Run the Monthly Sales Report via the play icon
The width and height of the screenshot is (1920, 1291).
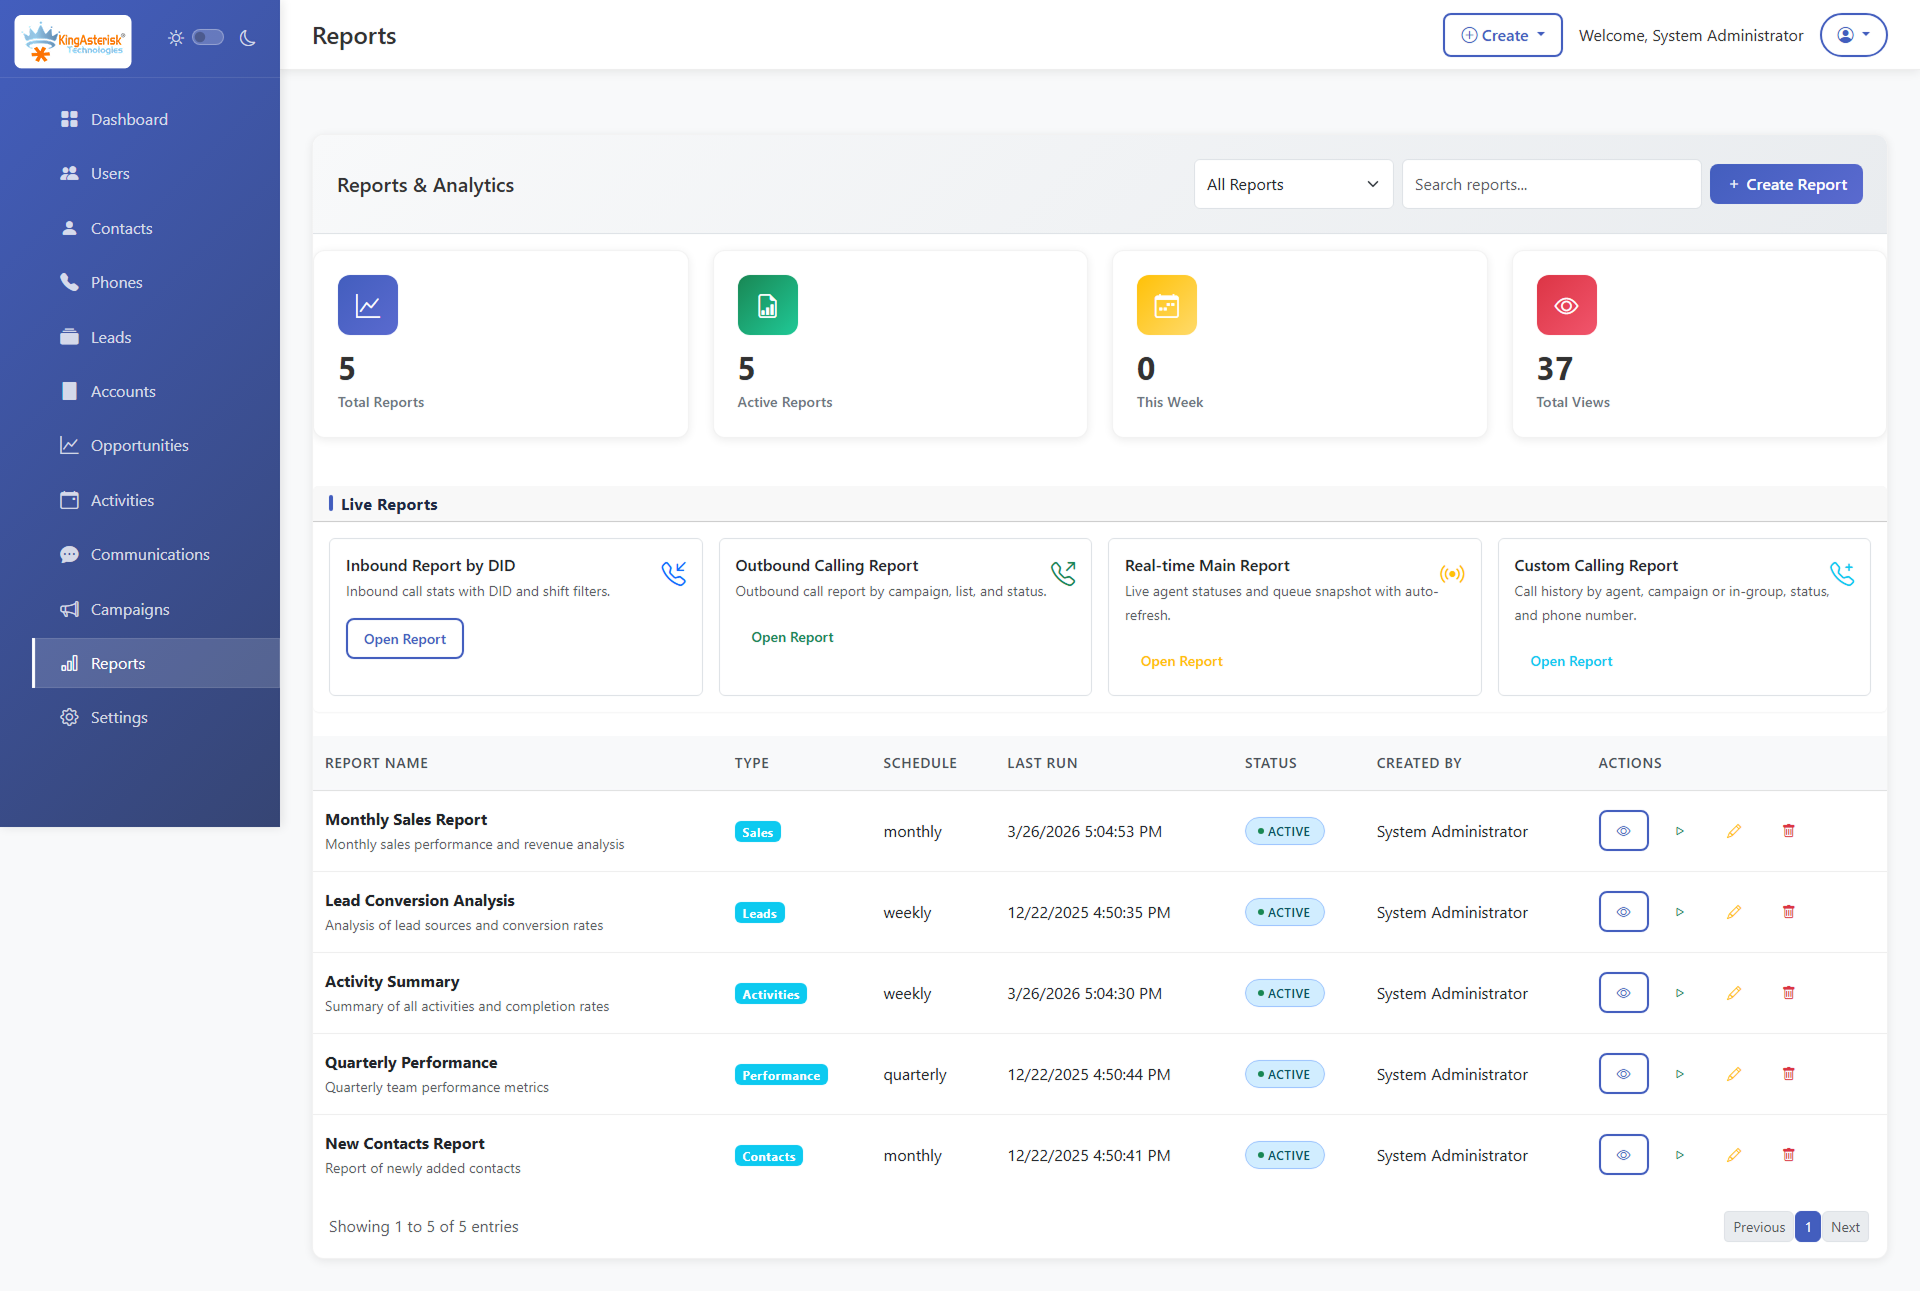pyautogui.click(x=1680, y=830)
